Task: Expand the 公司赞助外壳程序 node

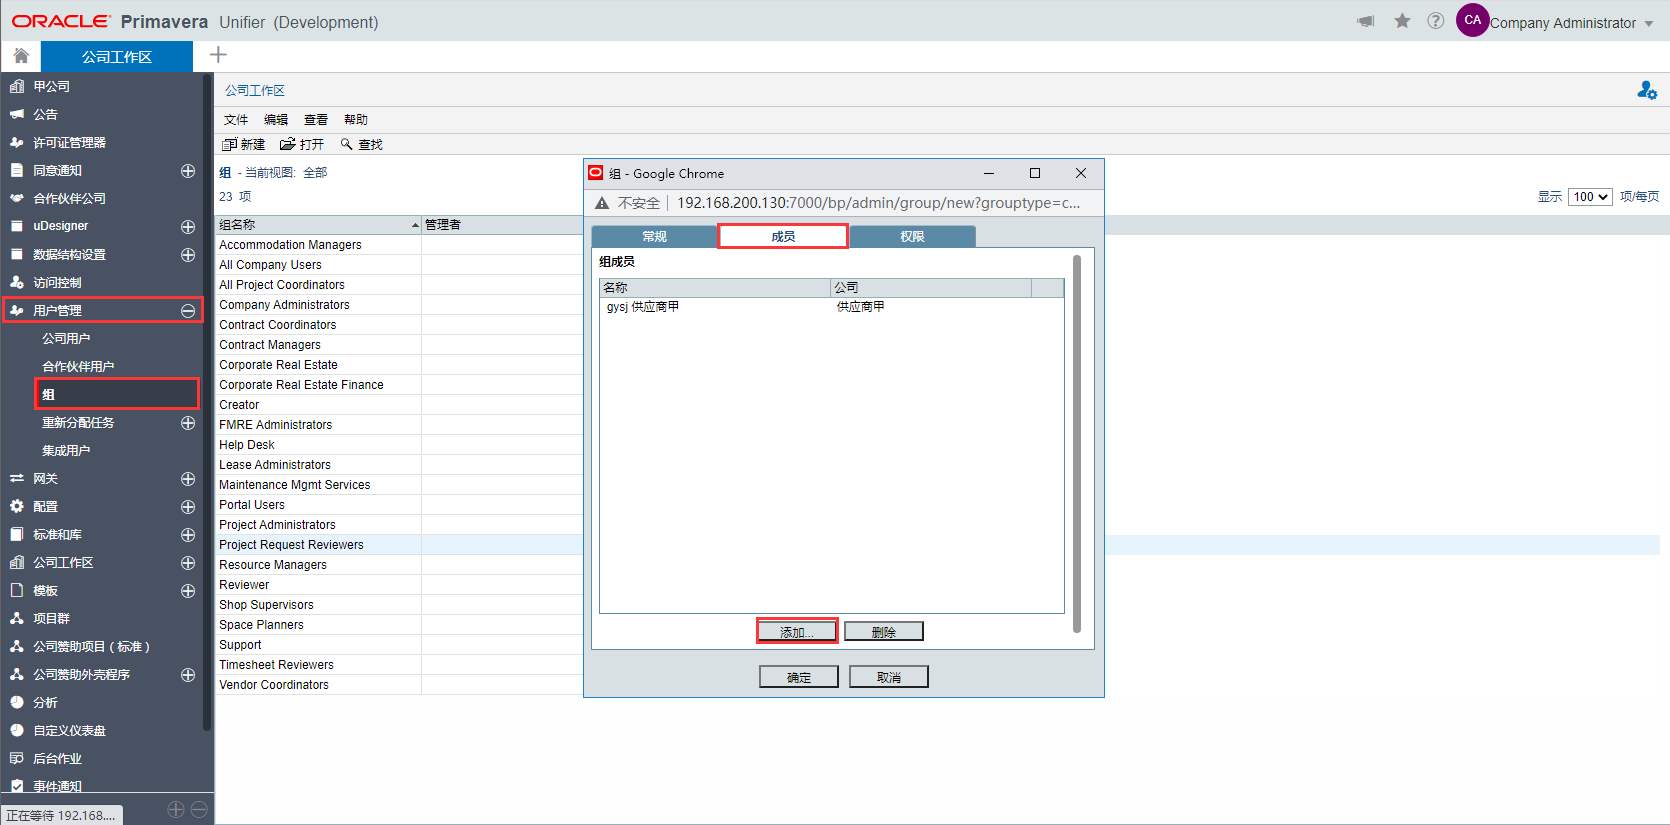Action: [x=187, y=675]
